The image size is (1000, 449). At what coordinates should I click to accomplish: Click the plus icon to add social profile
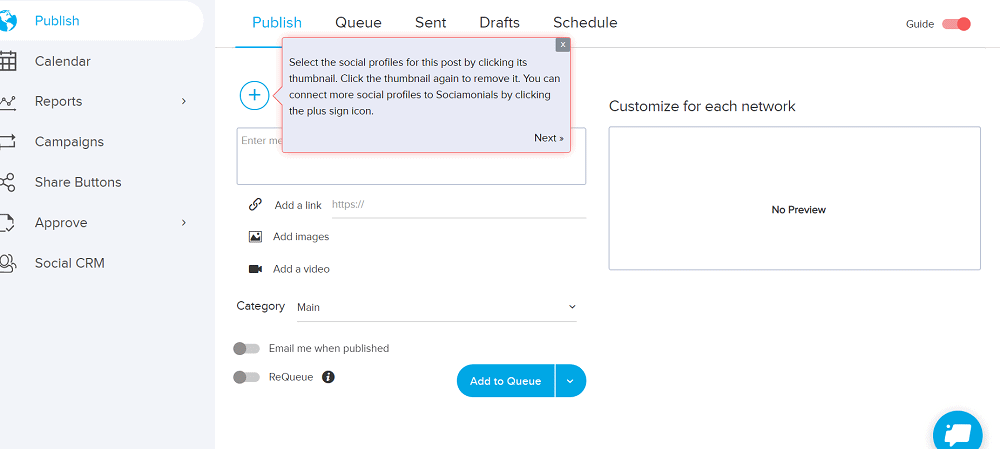(254, 95)
